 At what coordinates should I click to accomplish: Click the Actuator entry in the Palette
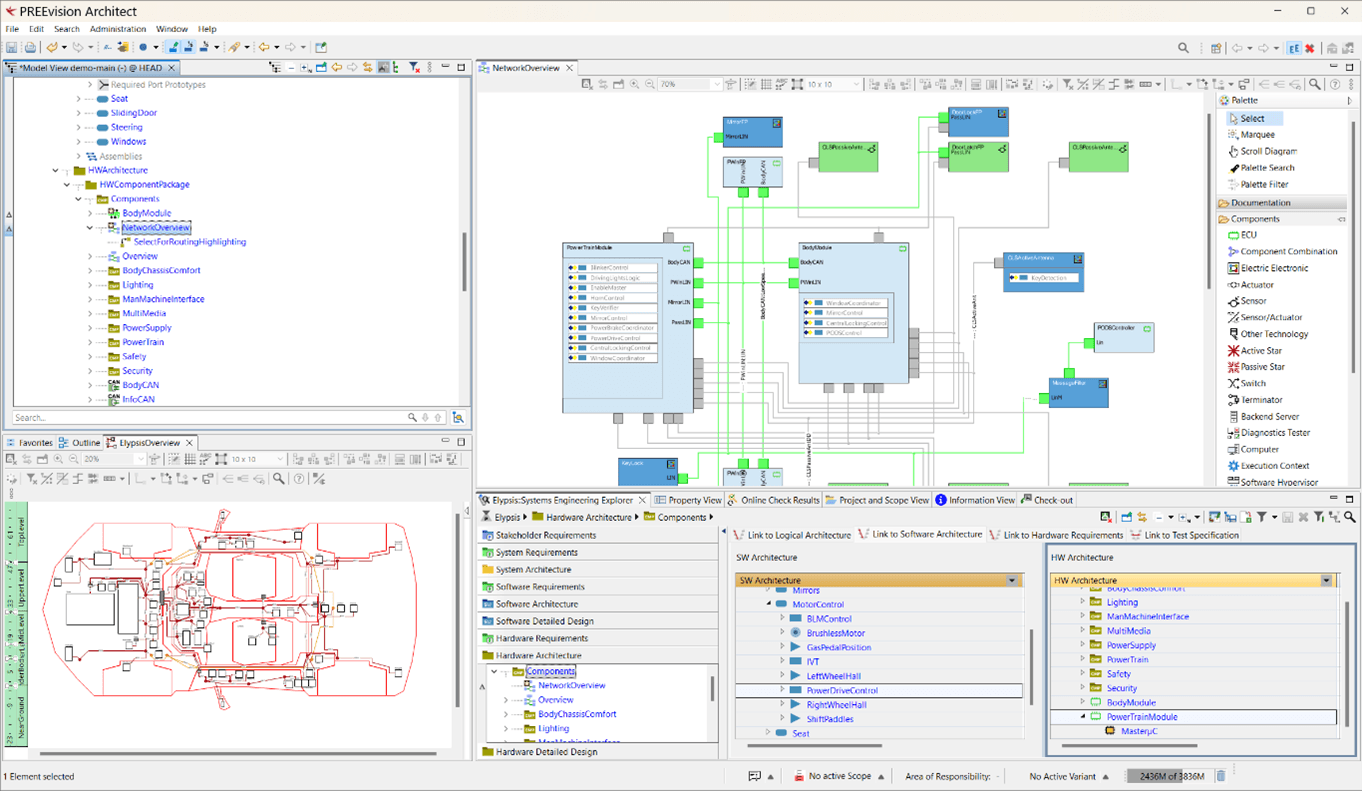click(x=1251, y=284)
